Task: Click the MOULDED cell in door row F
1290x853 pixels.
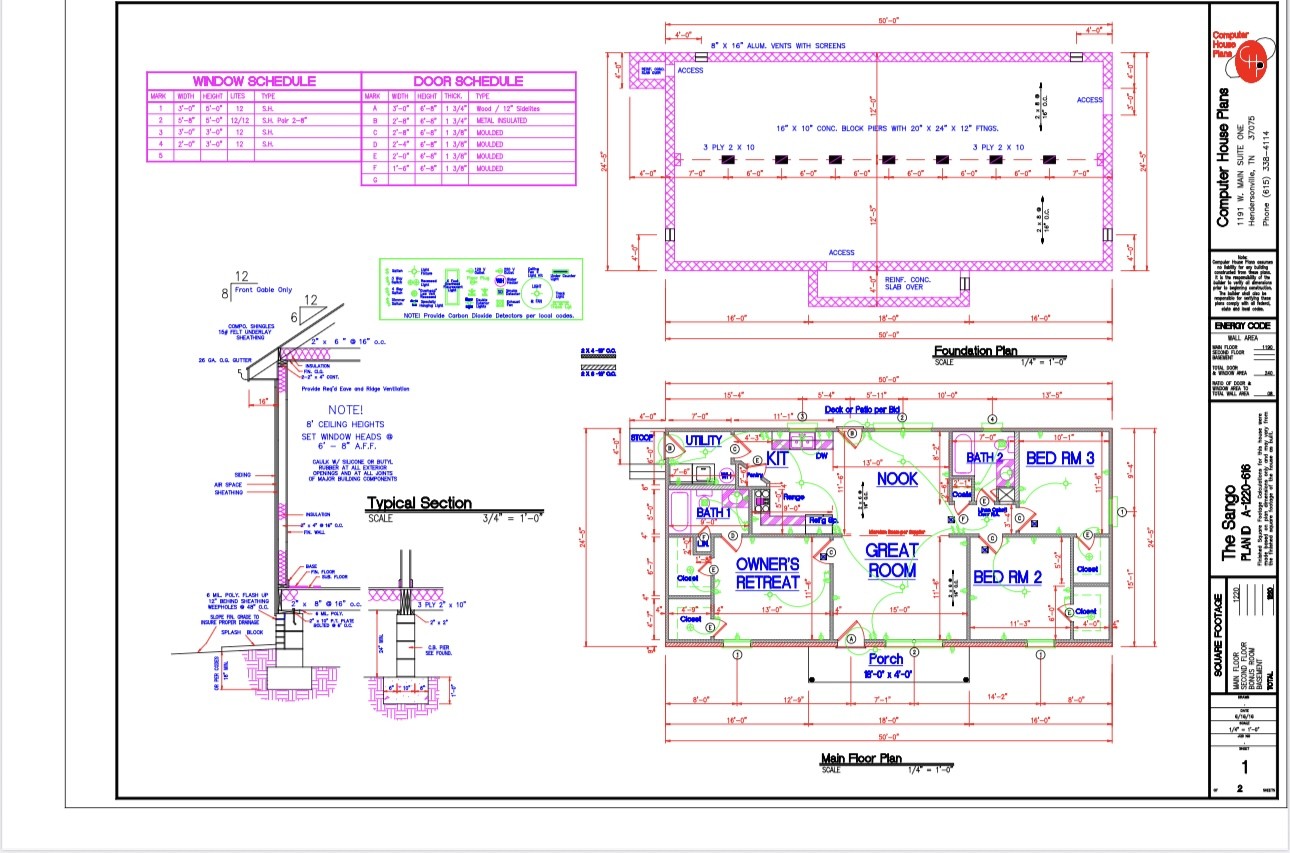Action: pos(489,169)
